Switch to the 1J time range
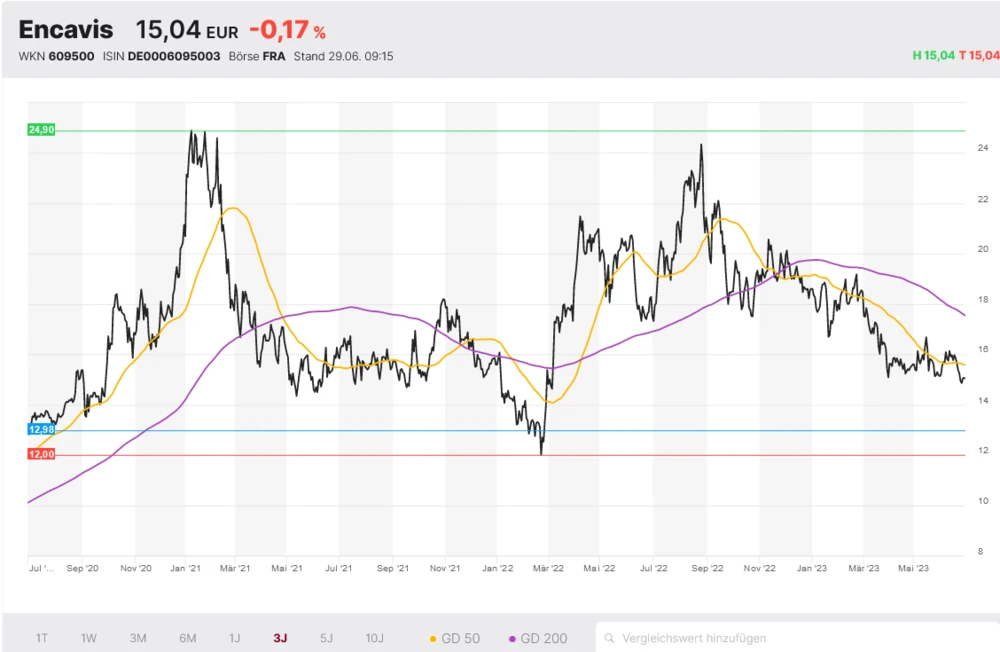Viewport: 1000px width, 652px height. point(234,637)
